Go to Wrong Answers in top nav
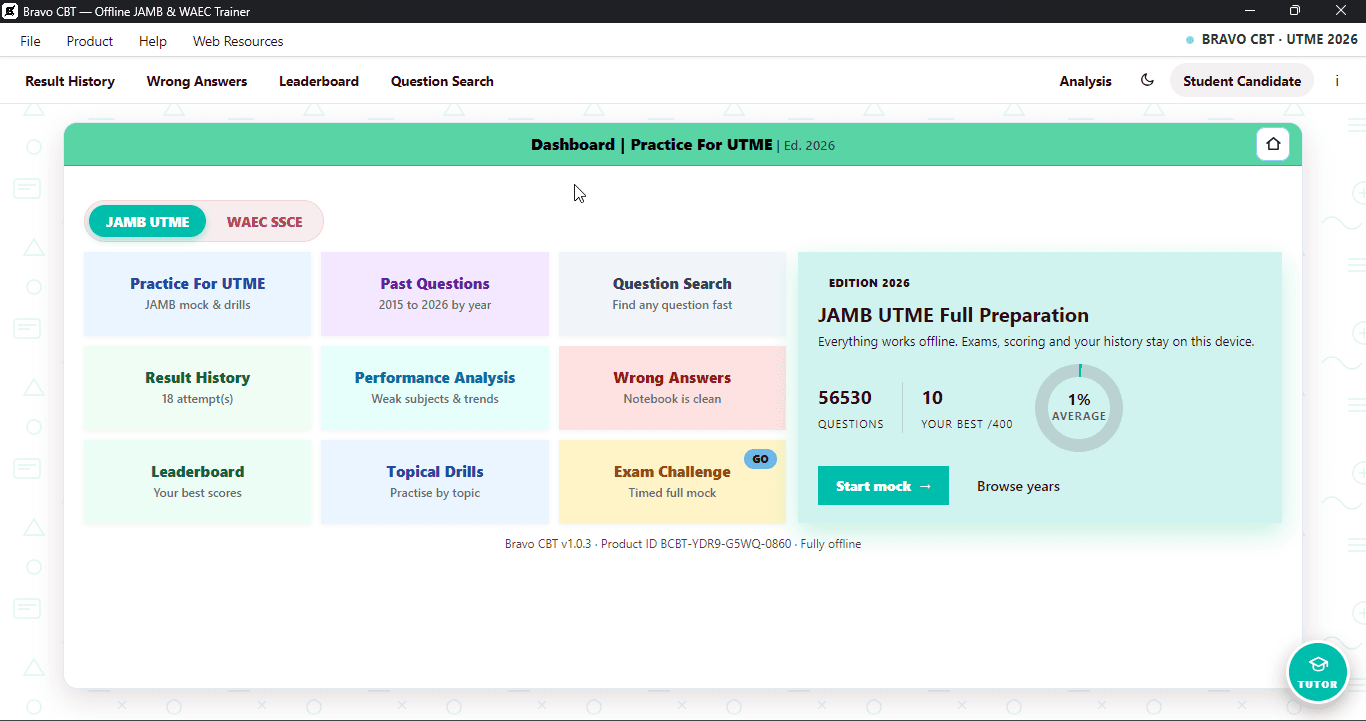The image size is (1366, 721). click(x=197, y=81)
